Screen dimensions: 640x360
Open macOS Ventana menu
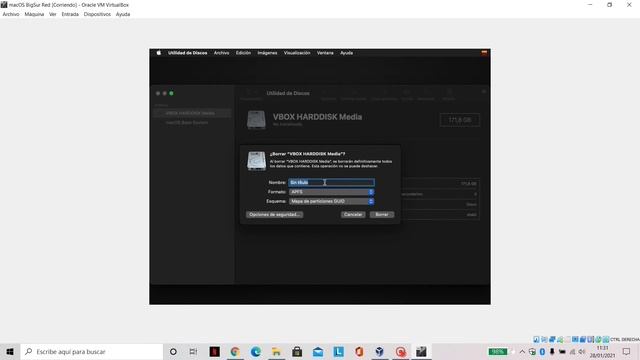(x=325, y=53)
